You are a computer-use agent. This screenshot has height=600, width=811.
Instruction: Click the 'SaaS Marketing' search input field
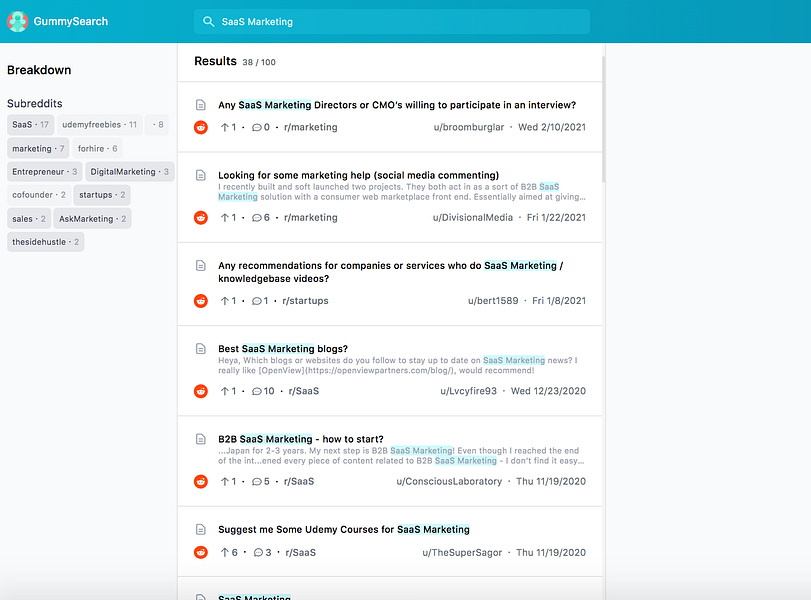[392, 22]
